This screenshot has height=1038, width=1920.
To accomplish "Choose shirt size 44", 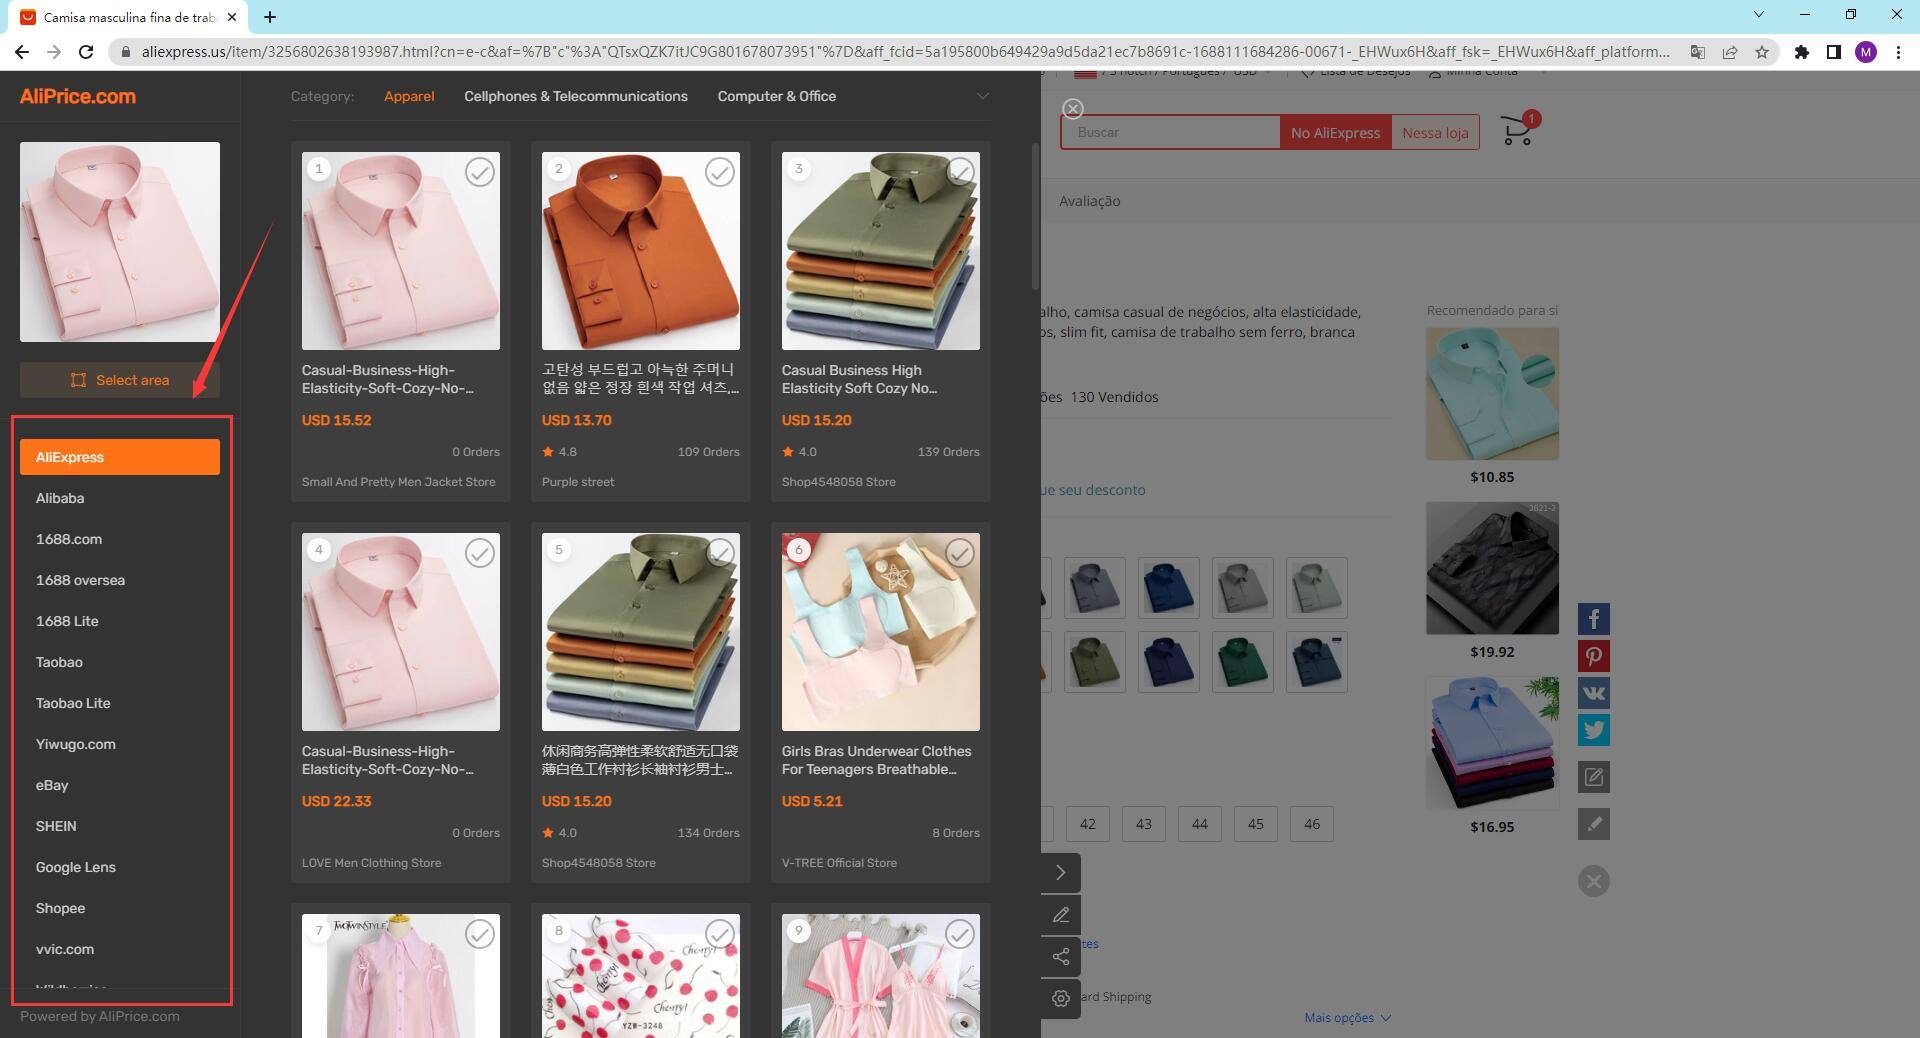I will point(1200,824).
